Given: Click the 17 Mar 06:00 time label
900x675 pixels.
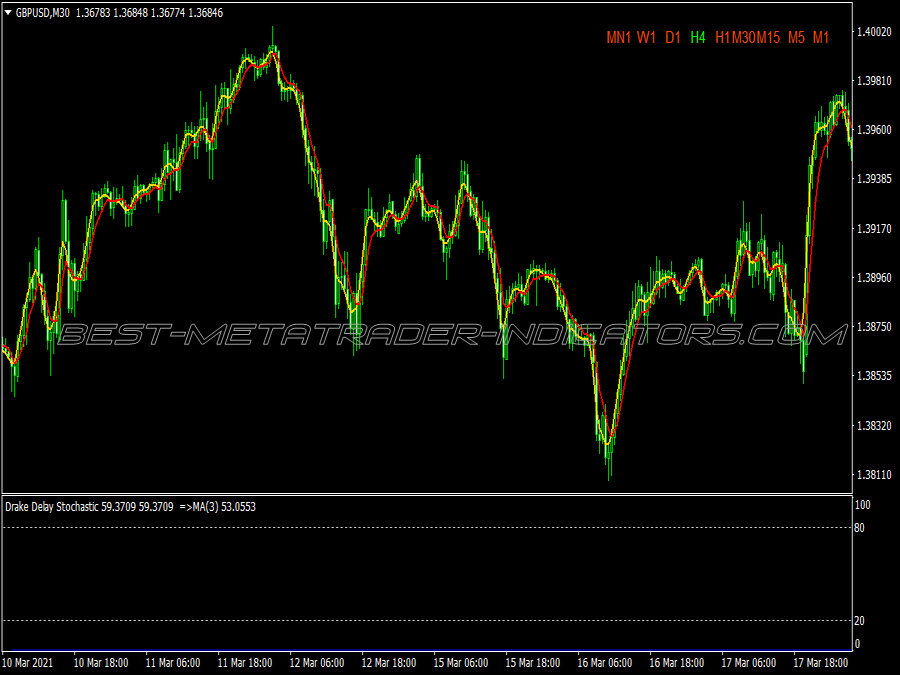Looking at the screenshot, I should pyautogui.click(x=748, y=663).
